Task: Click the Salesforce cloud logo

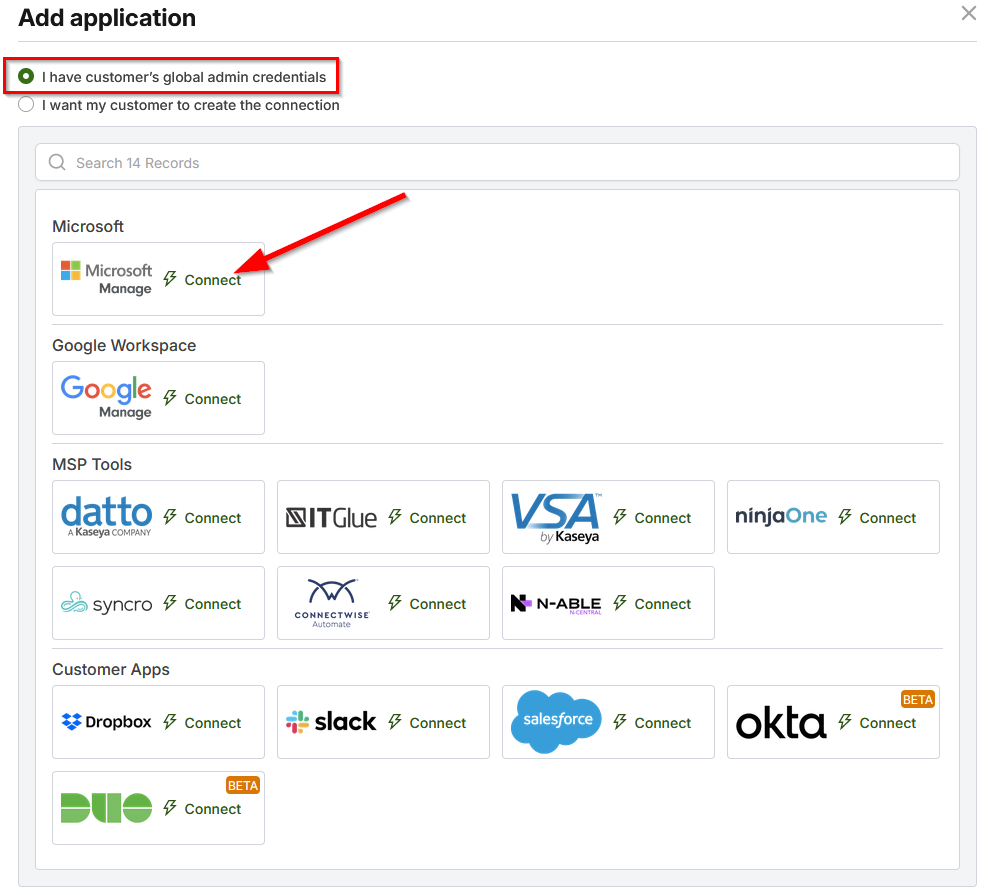Action: coord(556,721)
